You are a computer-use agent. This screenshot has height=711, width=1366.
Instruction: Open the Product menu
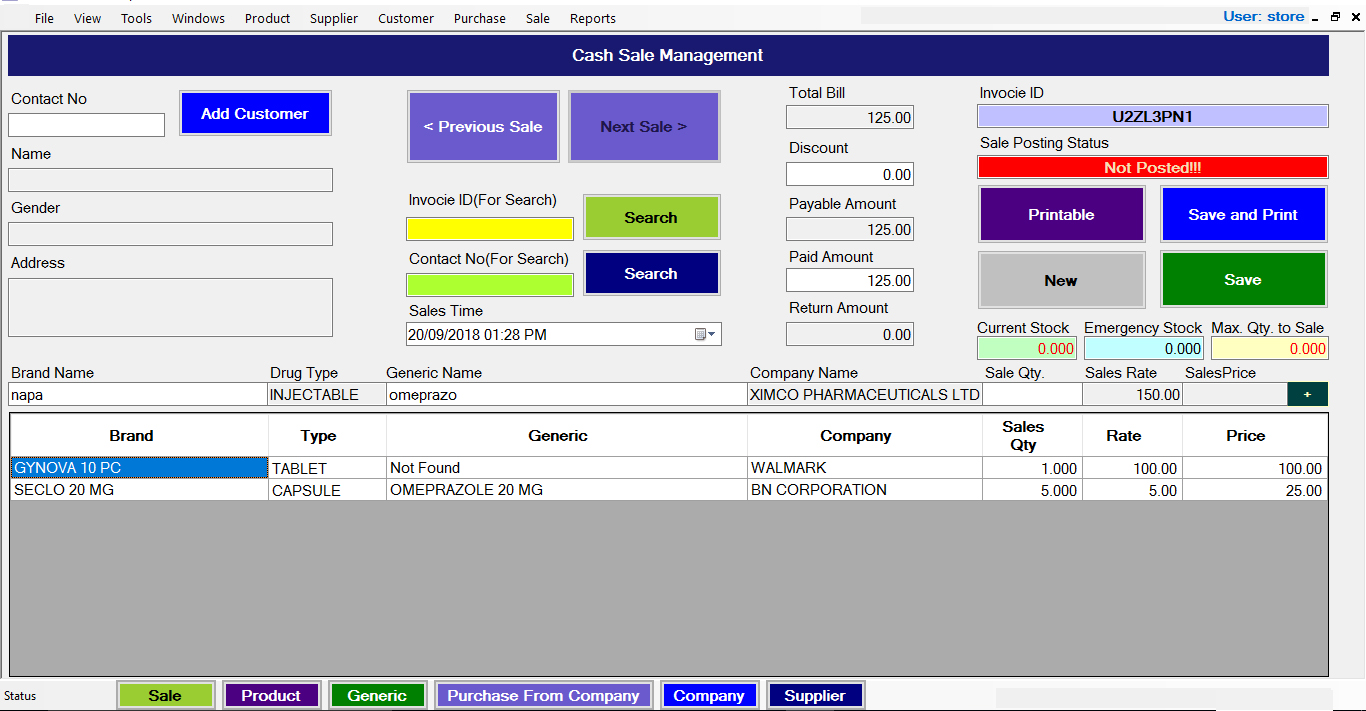(268, 18)
